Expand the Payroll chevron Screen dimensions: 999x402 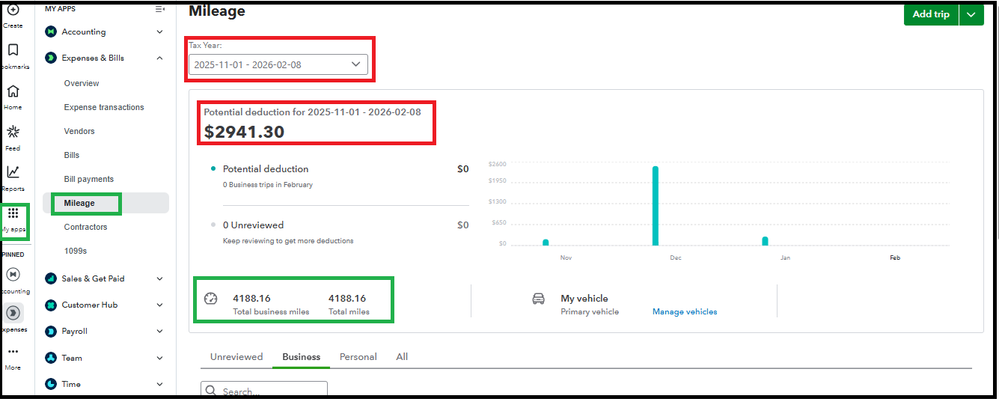159,331
